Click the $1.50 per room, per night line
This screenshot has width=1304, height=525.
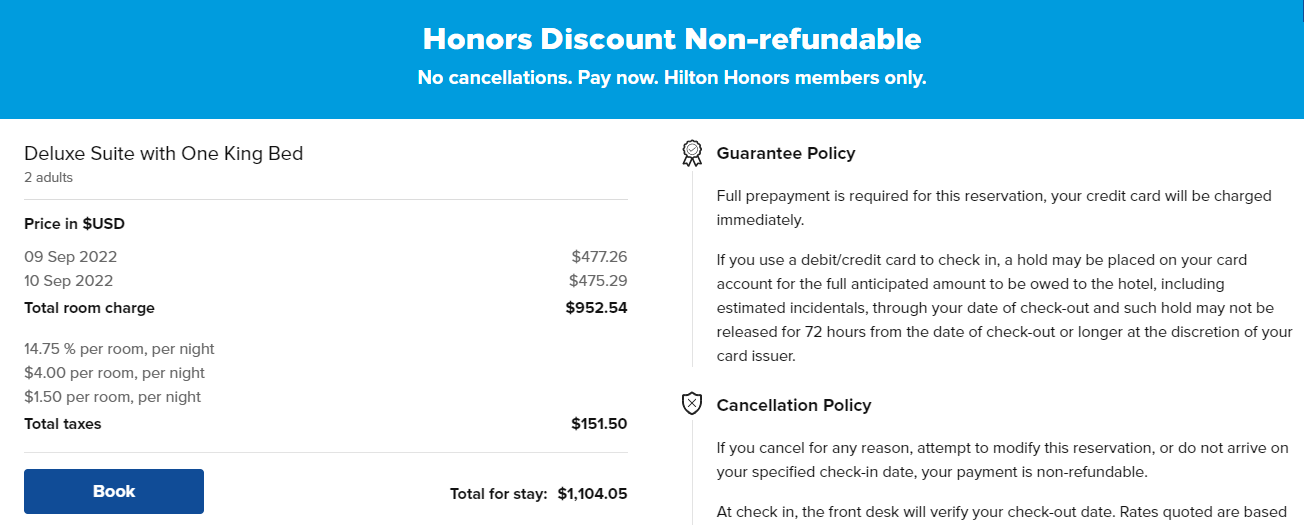coord(113,397)
